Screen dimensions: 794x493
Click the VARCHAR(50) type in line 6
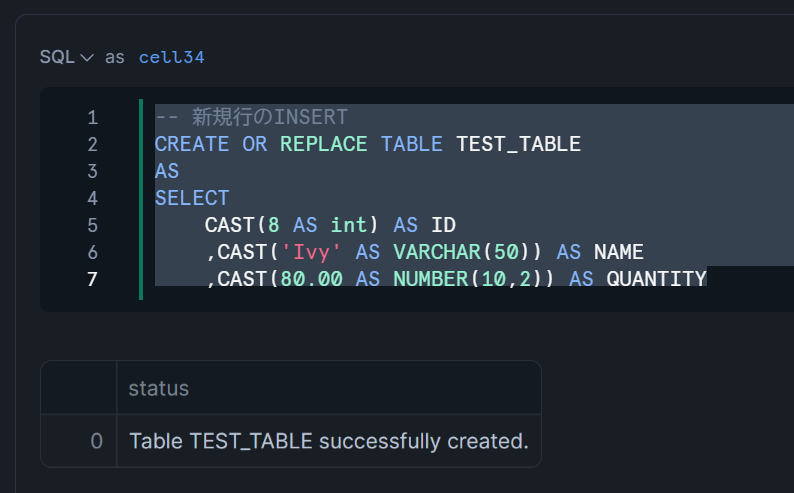pyautogui.click(x=462, y=252)
